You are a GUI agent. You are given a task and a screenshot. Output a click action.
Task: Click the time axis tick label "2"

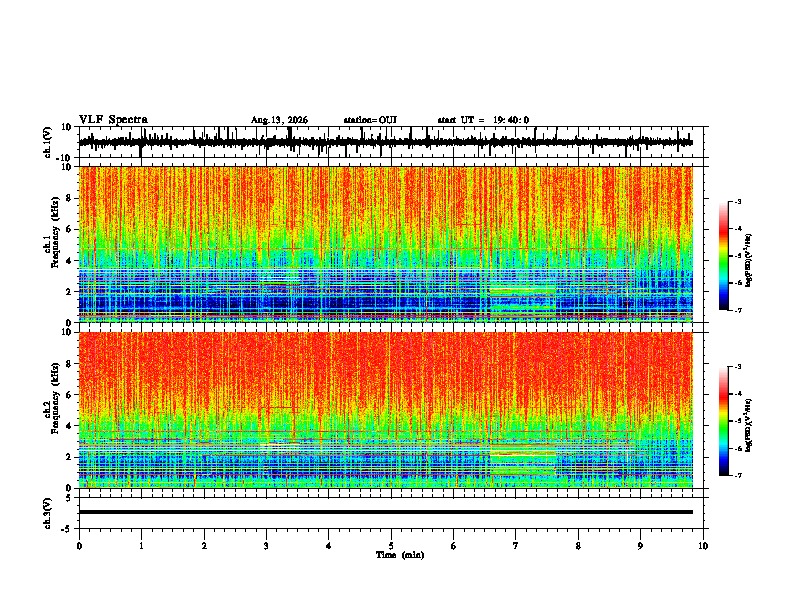pyautogui.click(x=204, y=546)
